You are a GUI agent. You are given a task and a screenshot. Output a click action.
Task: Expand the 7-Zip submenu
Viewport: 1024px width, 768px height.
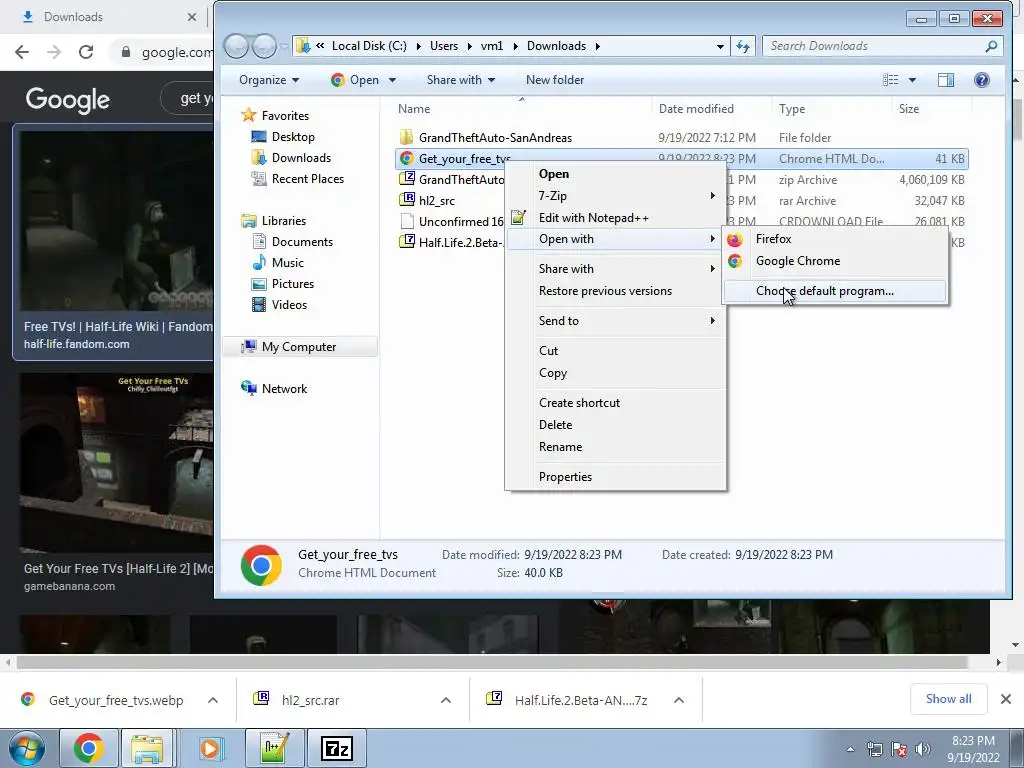(615, 196)
